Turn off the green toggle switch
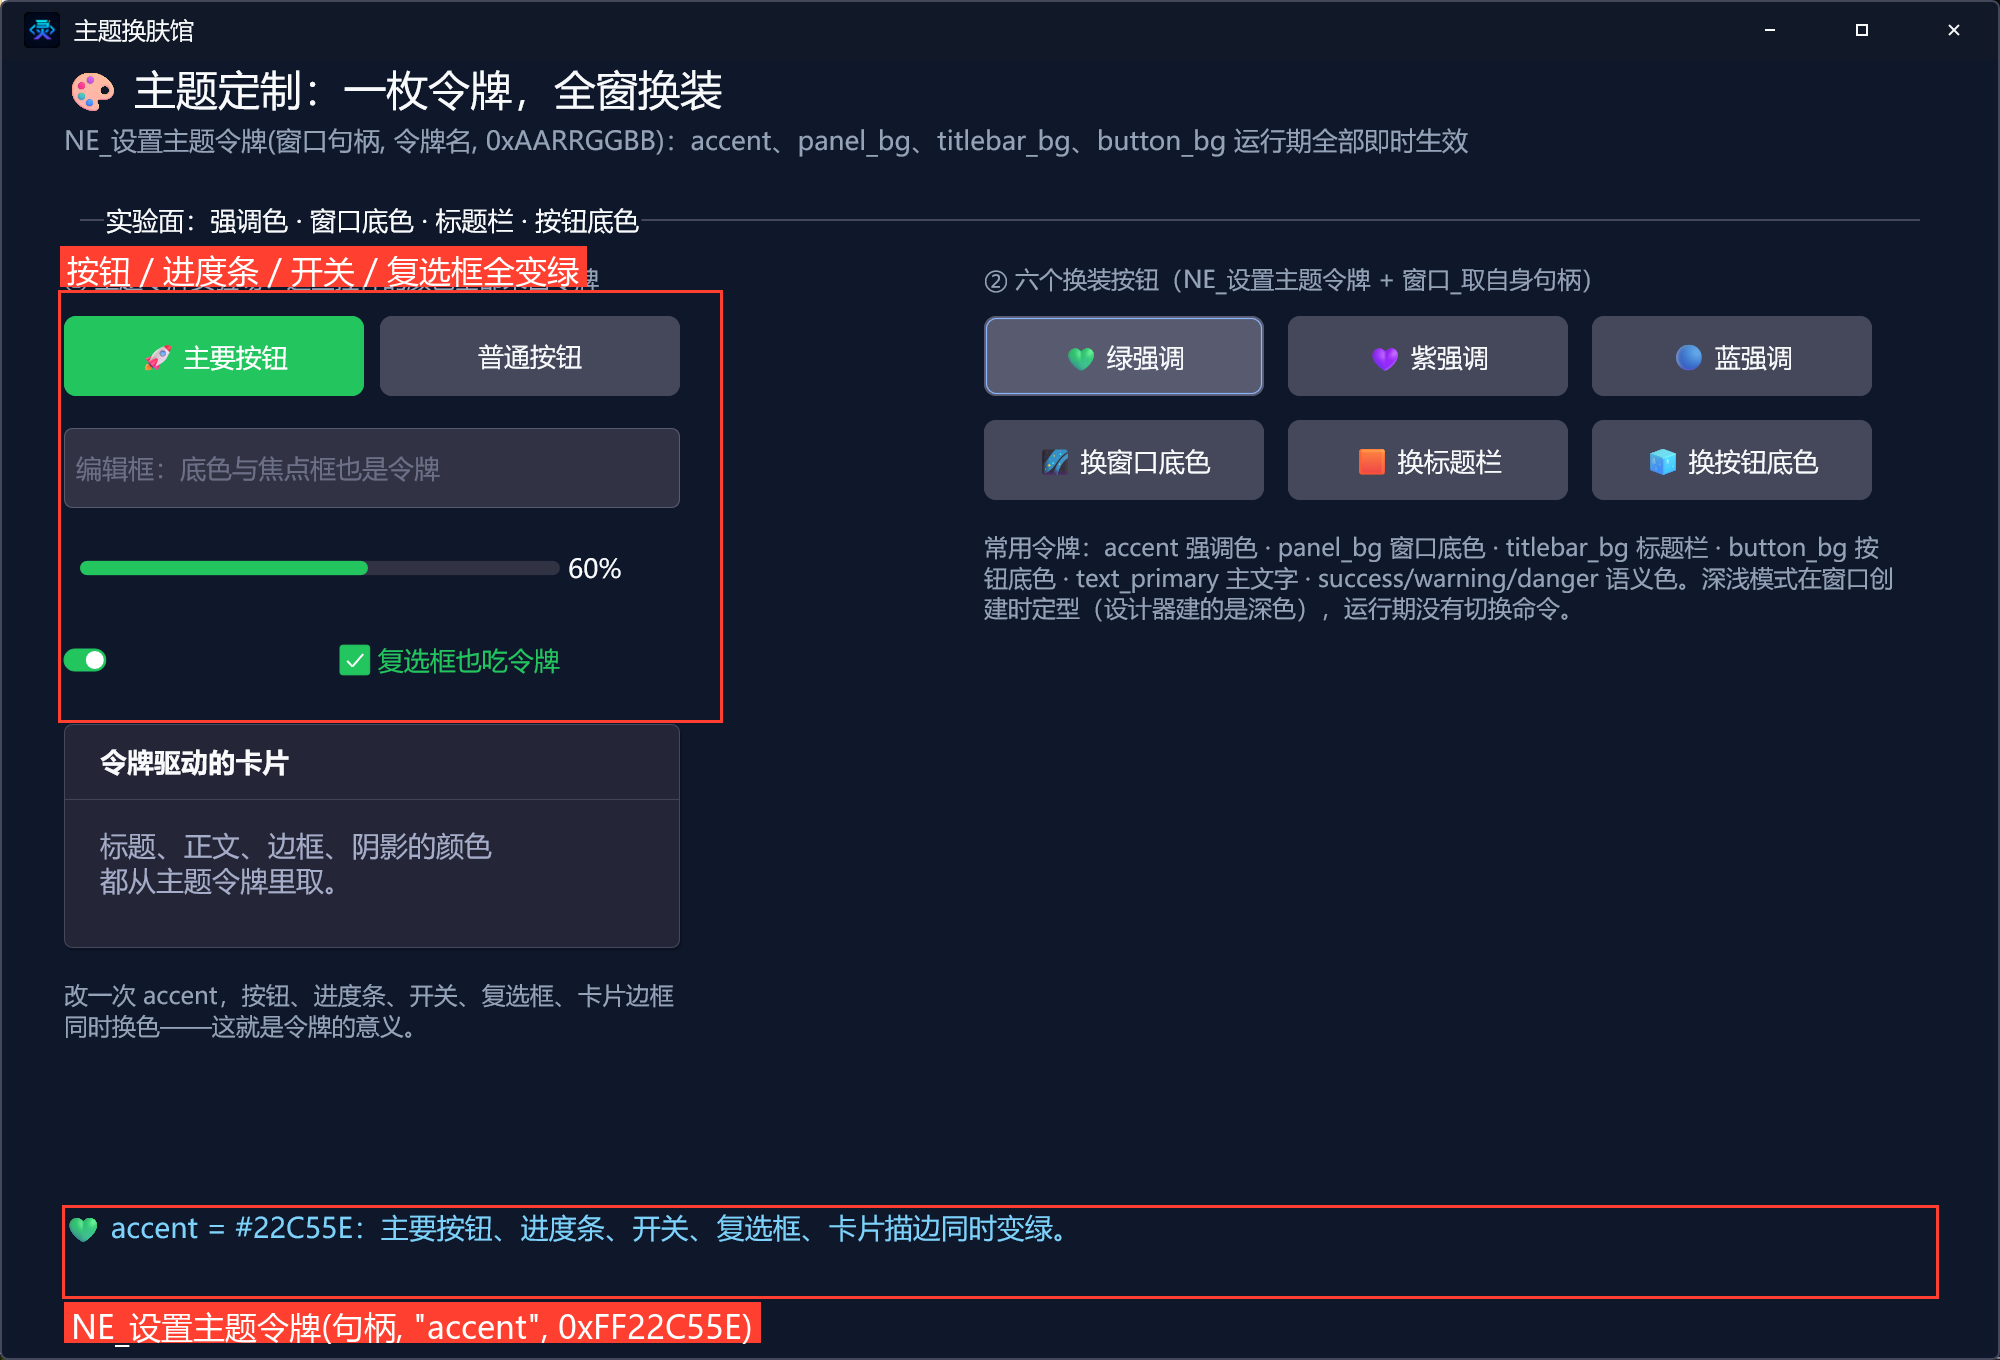The image size is (2000, 1360). [x=85, y=660]
